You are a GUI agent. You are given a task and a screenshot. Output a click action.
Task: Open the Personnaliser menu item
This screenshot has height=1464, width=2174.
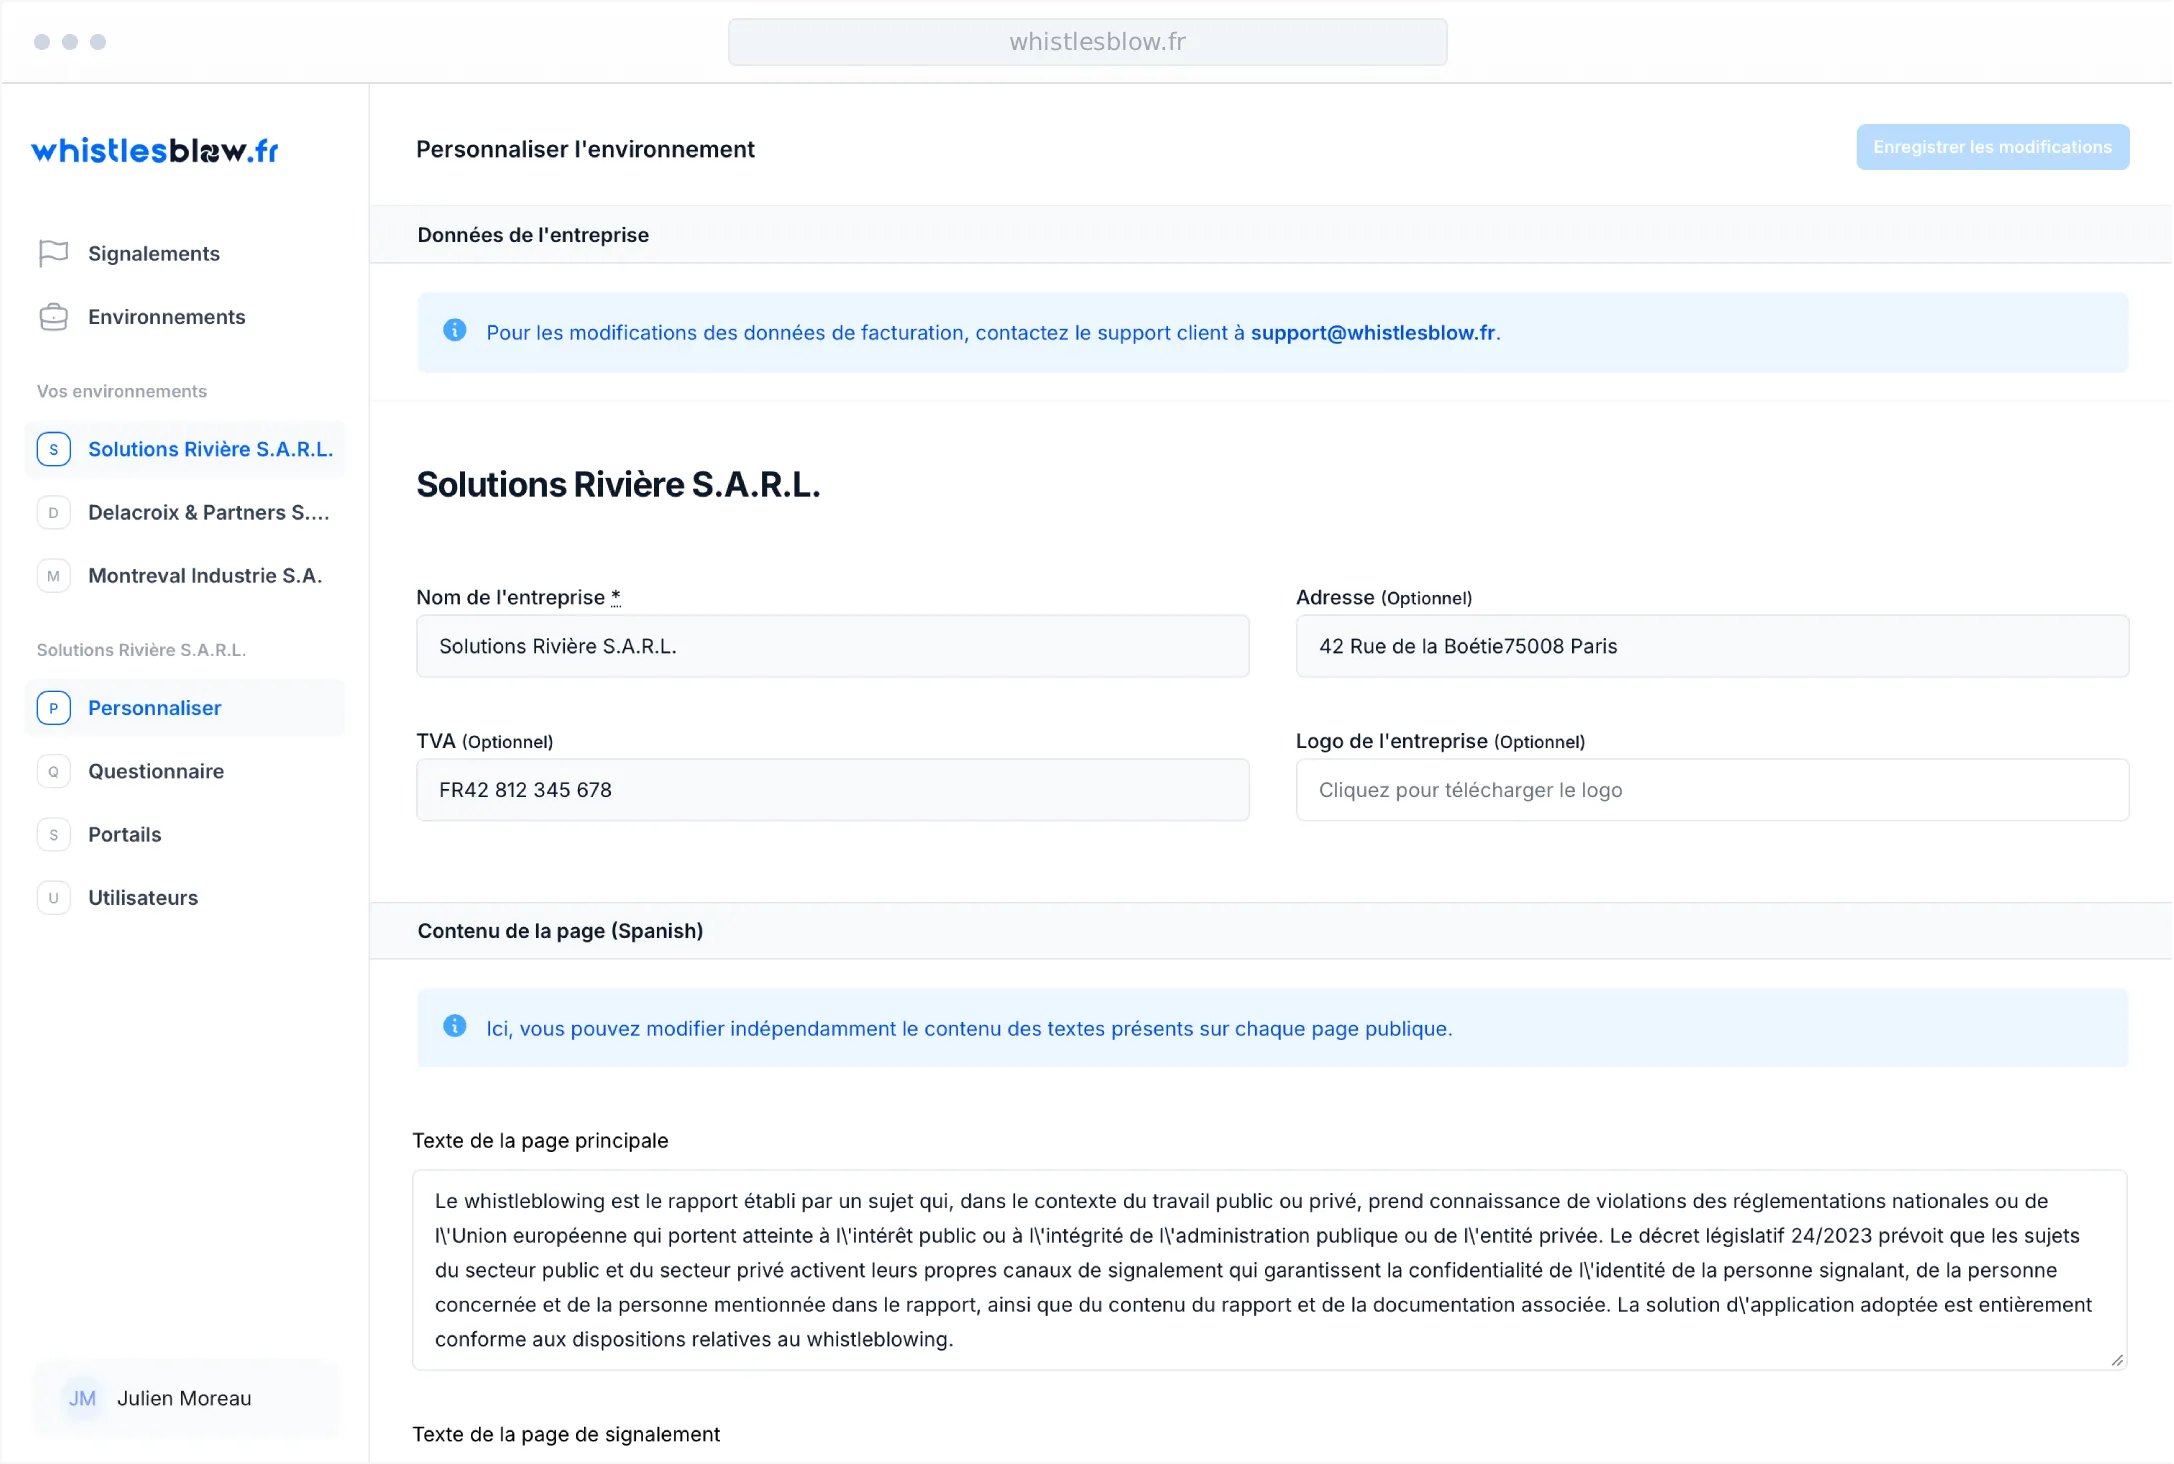pos(155,708)
